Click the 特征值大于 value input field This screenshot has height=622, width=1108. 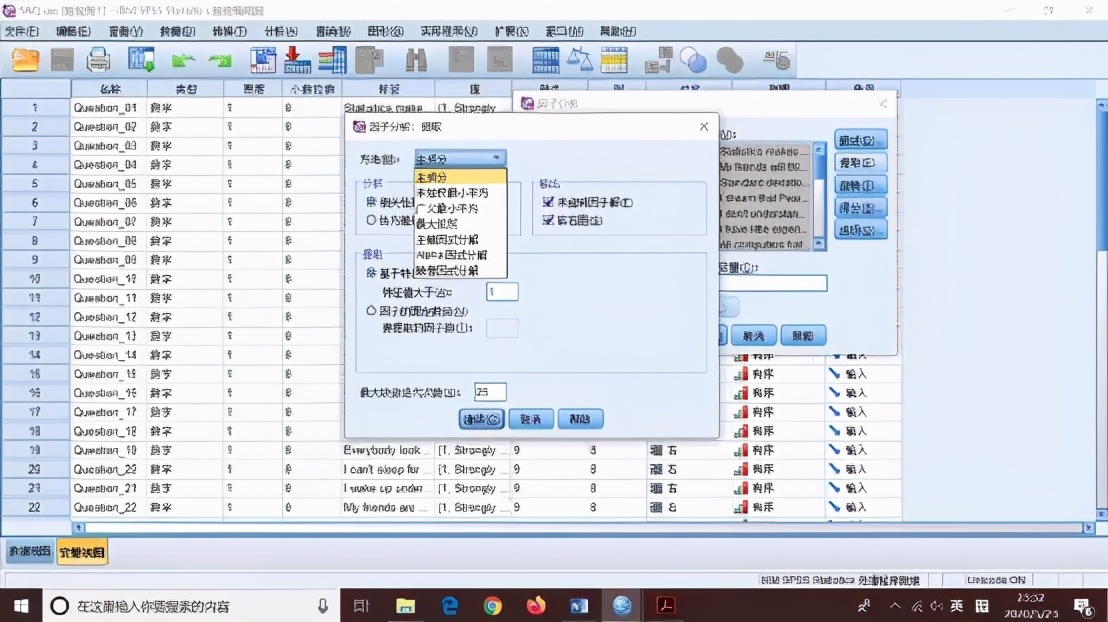click(x=501, y=292)
